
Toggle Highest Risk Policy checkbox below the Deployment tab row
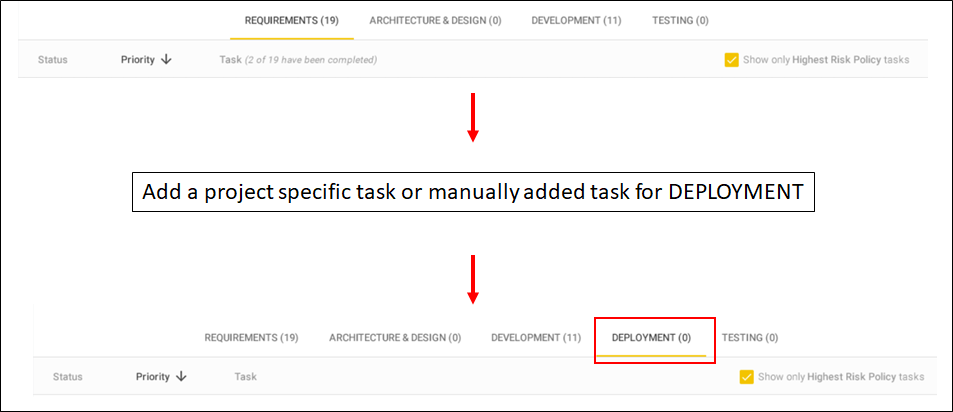[746, 377]
